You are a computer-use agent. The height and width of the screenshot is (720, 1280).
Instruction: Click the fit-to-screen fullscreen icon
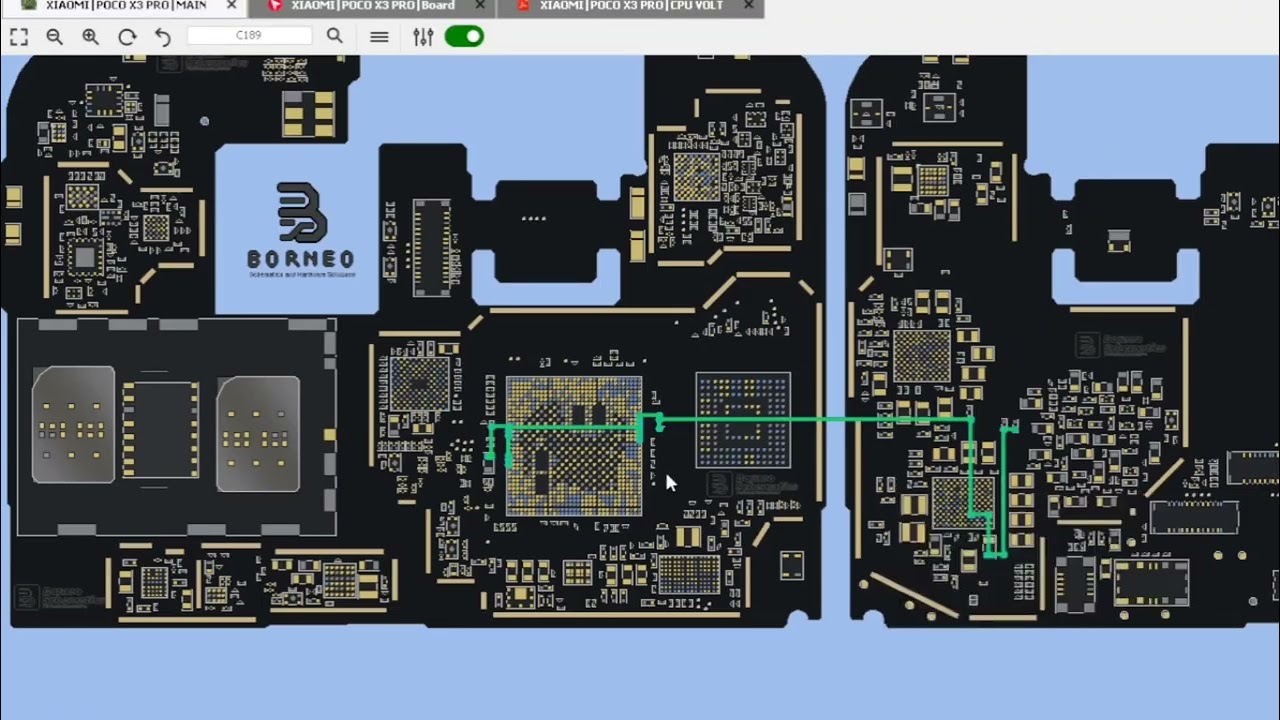[19, 37]
